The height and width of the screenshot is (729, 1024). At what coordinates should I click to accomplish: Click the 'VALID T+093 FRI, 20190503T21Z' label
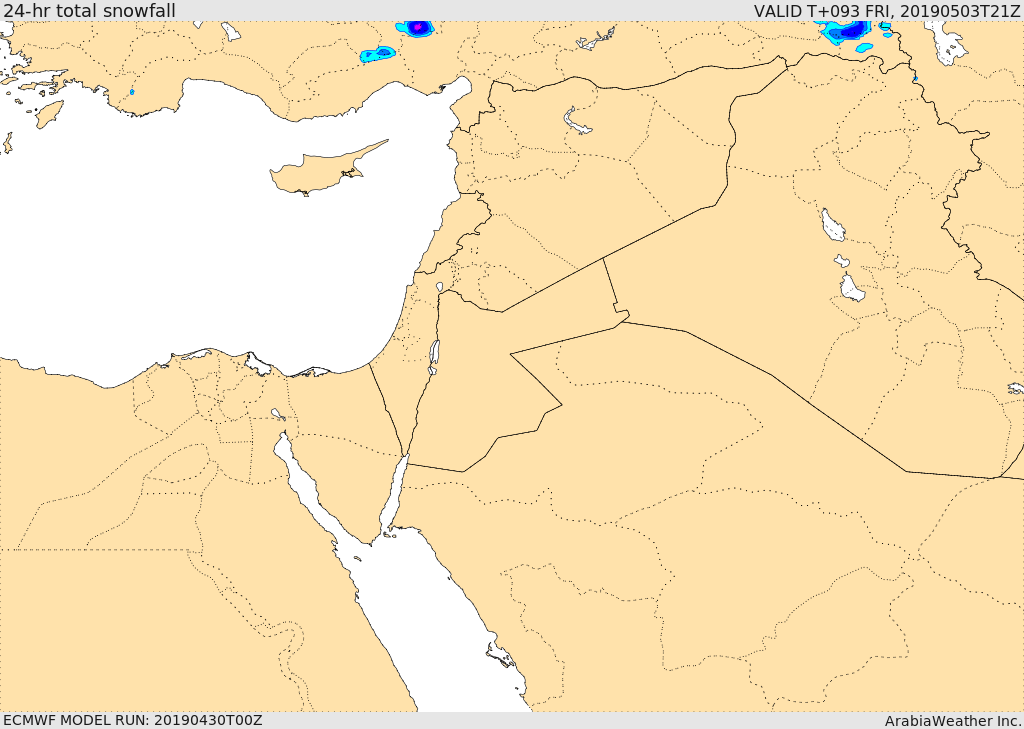pos(886,11)
